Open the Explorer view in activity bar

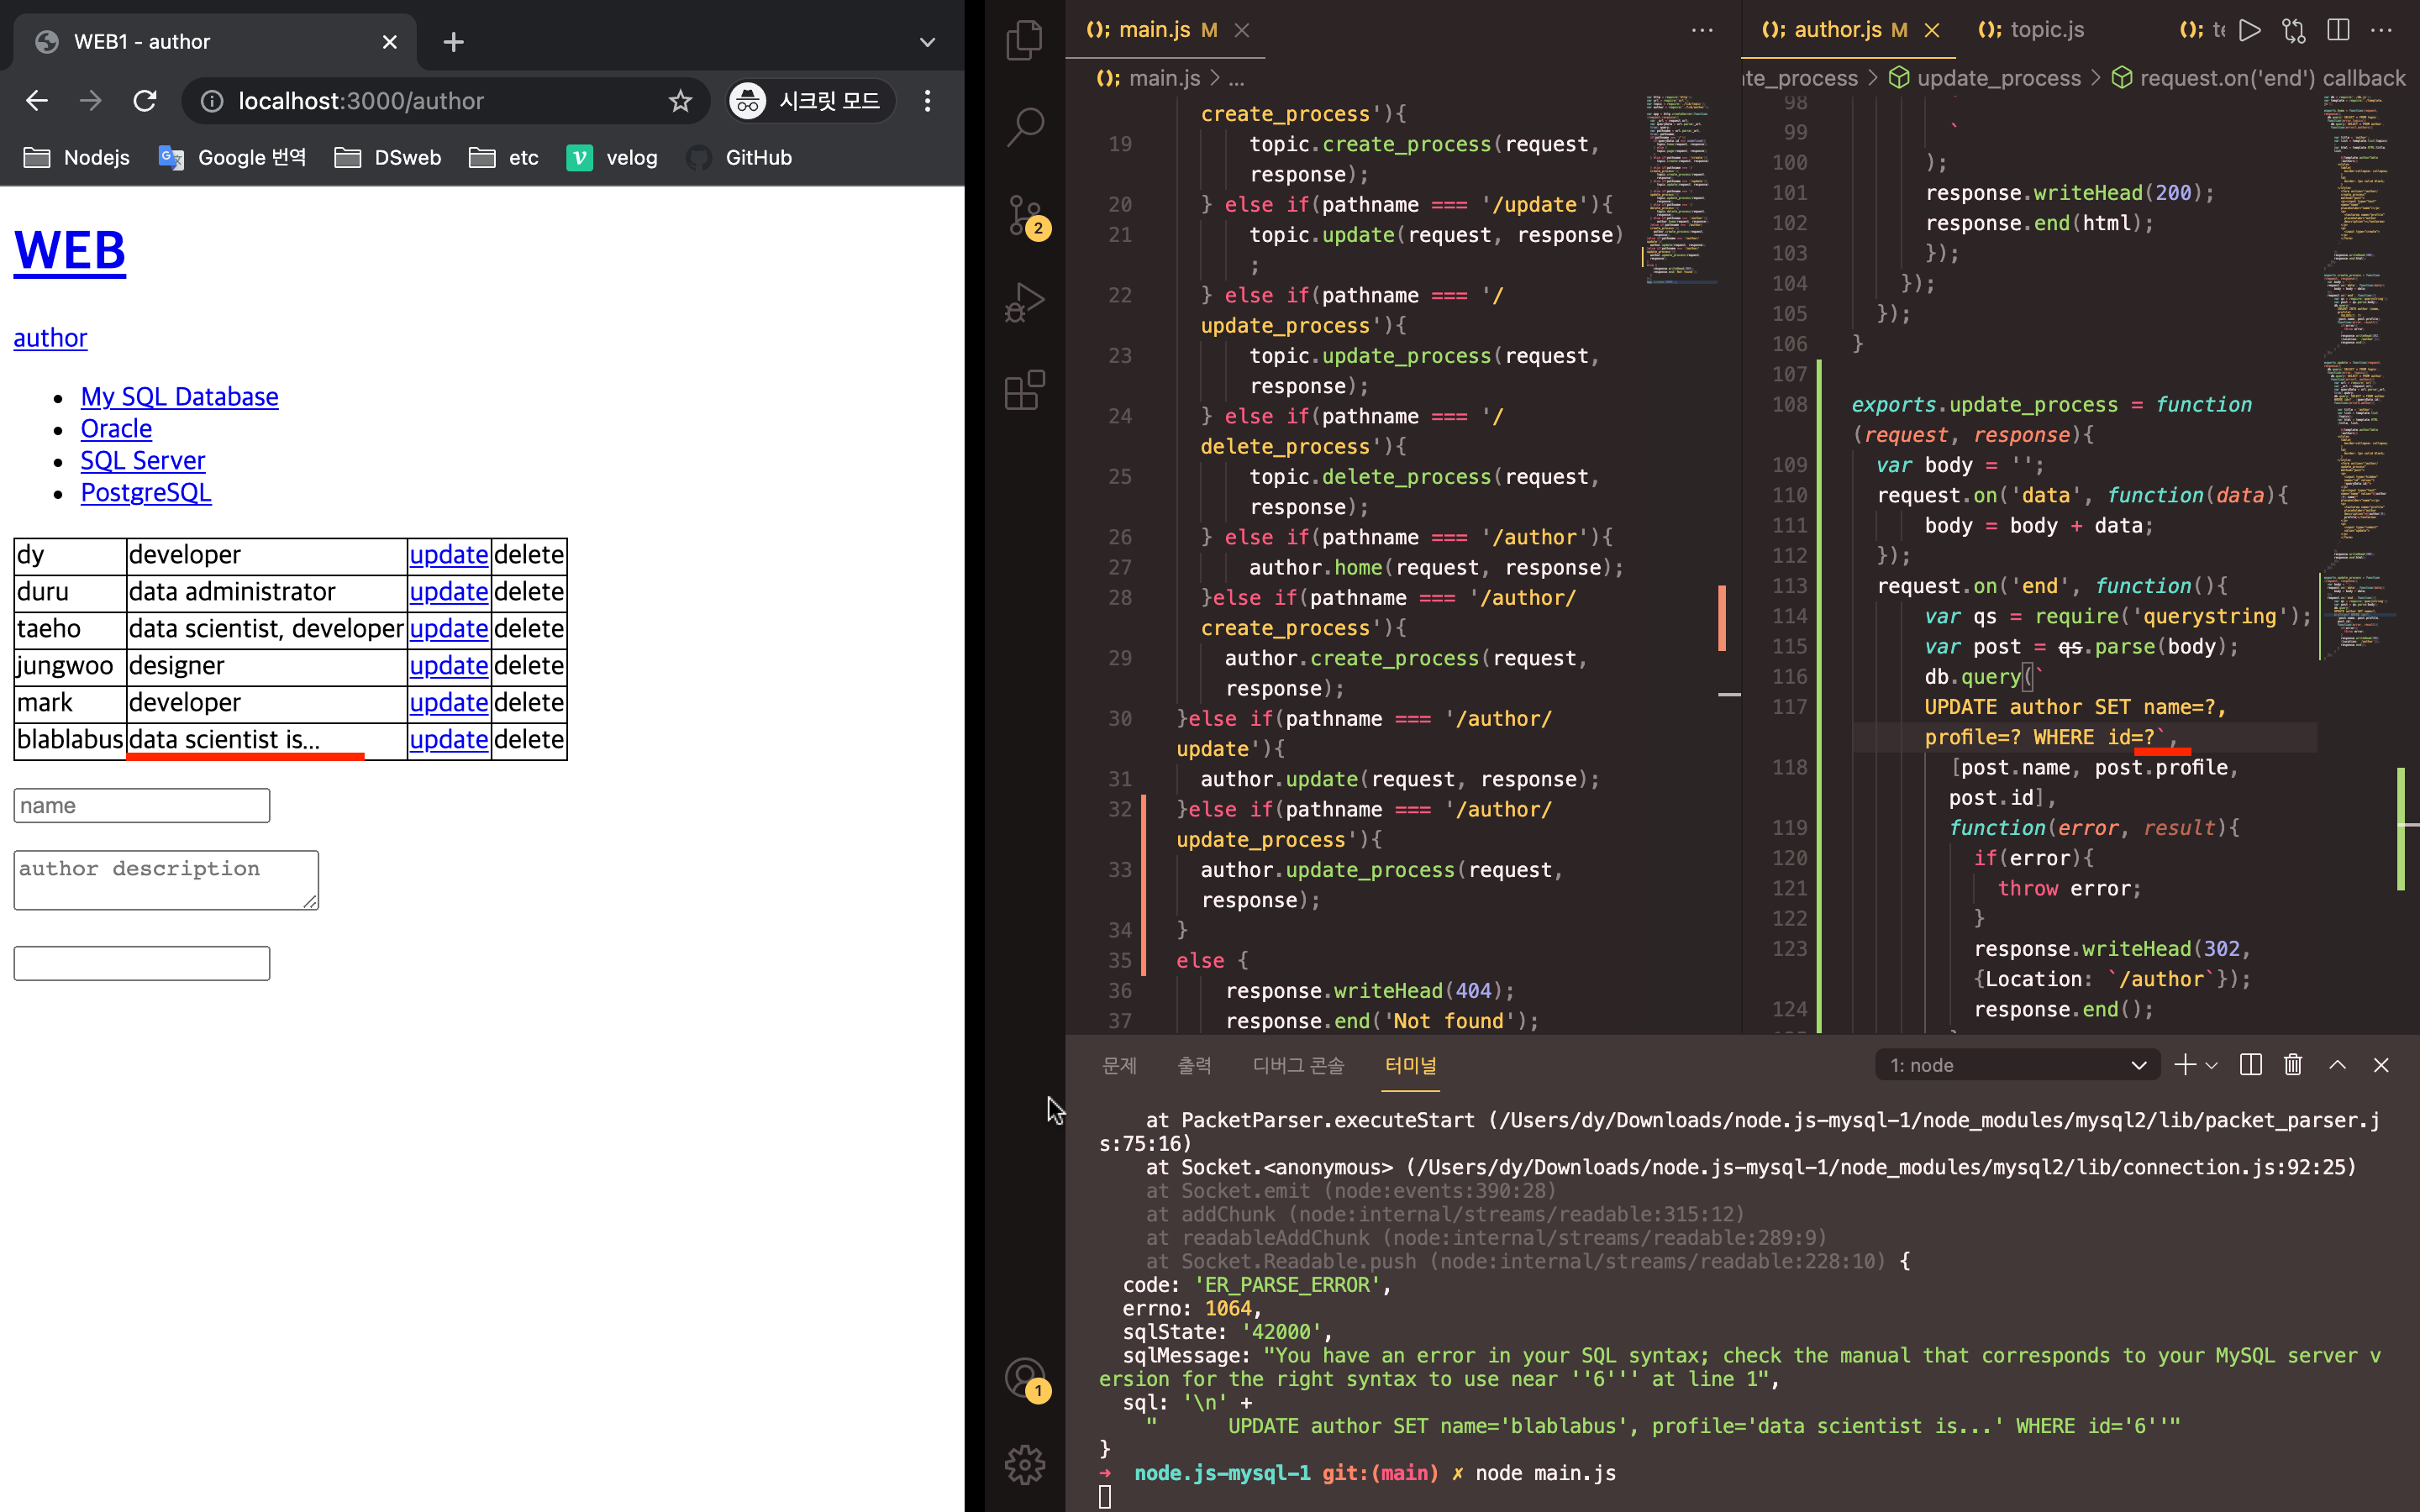pos(1024,41)
